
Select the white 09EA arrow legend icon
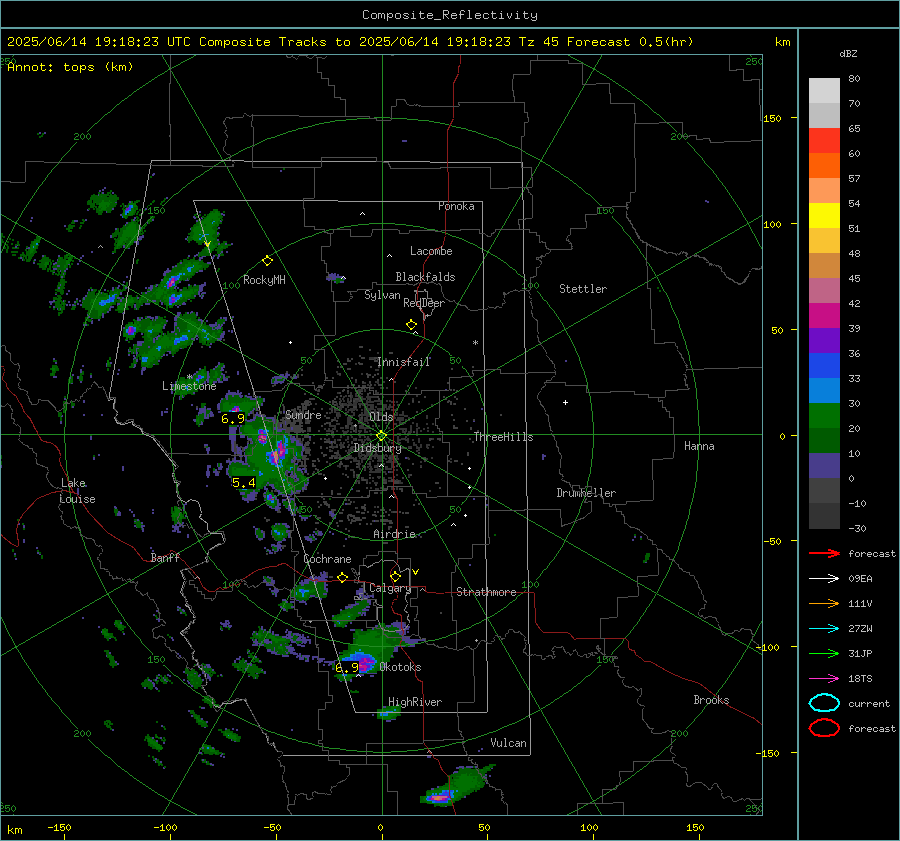pyautogui.click(x=824, y=579)
